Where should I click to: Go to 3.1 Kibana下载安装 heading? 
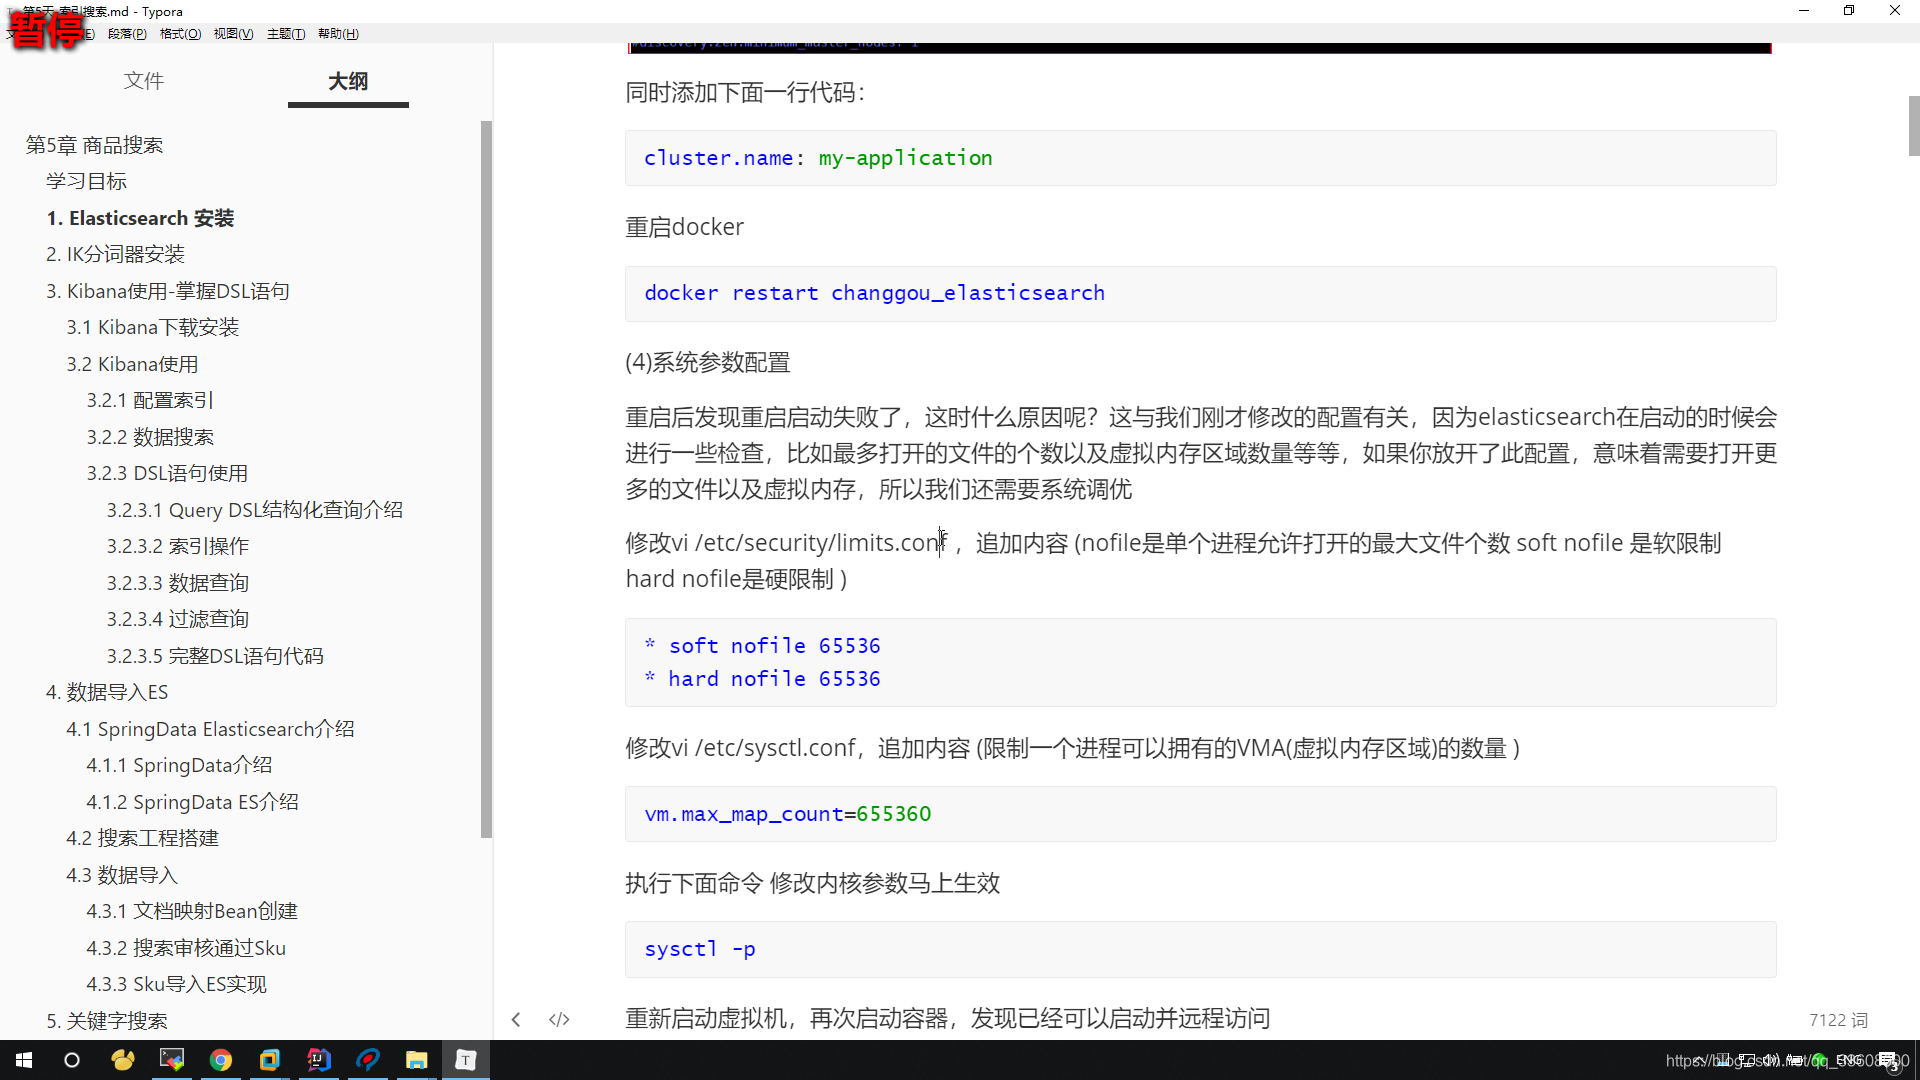point(152,327)
